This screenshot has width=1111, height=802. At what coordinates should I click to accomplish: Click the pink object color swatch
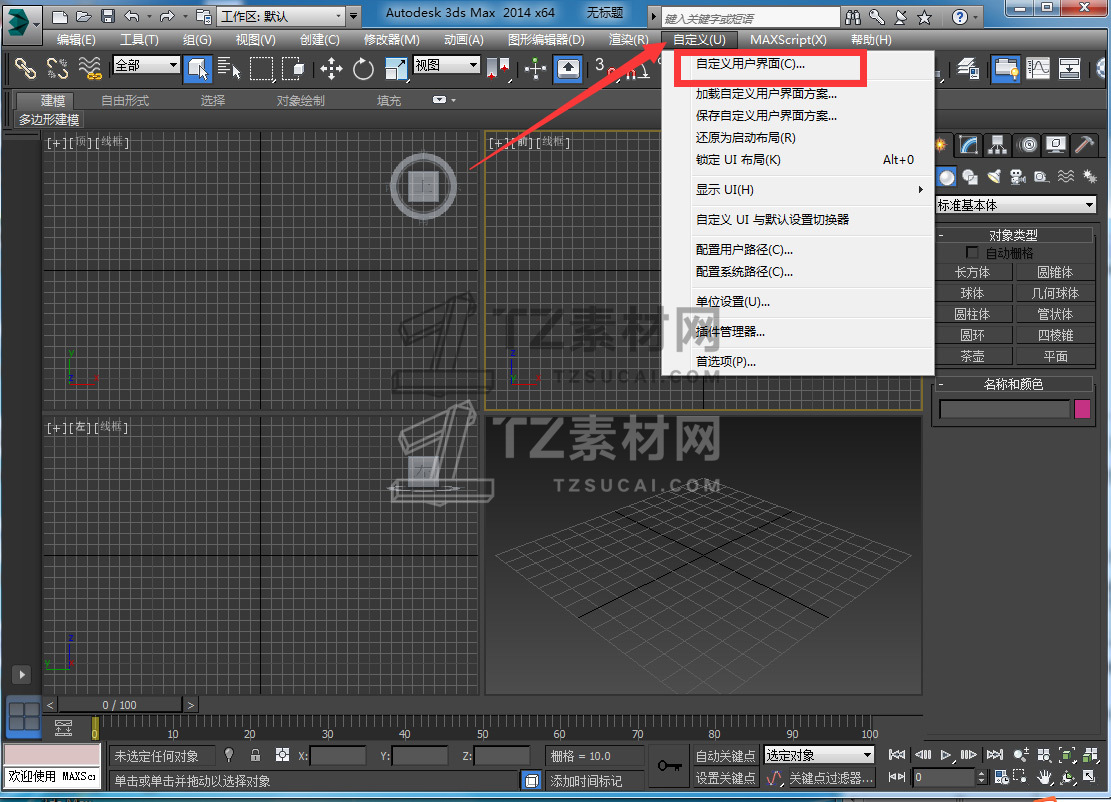click(1082, 409)
